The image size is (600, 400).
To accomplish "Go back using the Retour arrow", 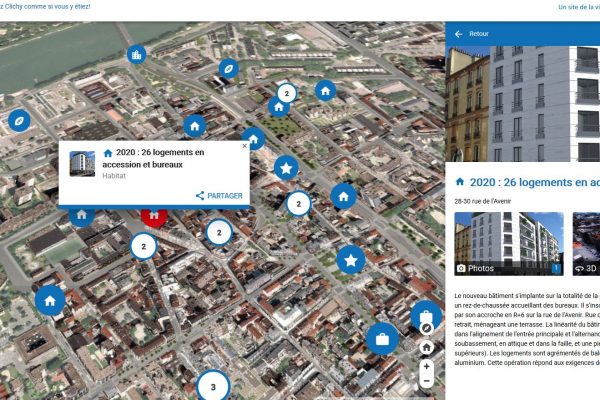I will click(459, 34).
